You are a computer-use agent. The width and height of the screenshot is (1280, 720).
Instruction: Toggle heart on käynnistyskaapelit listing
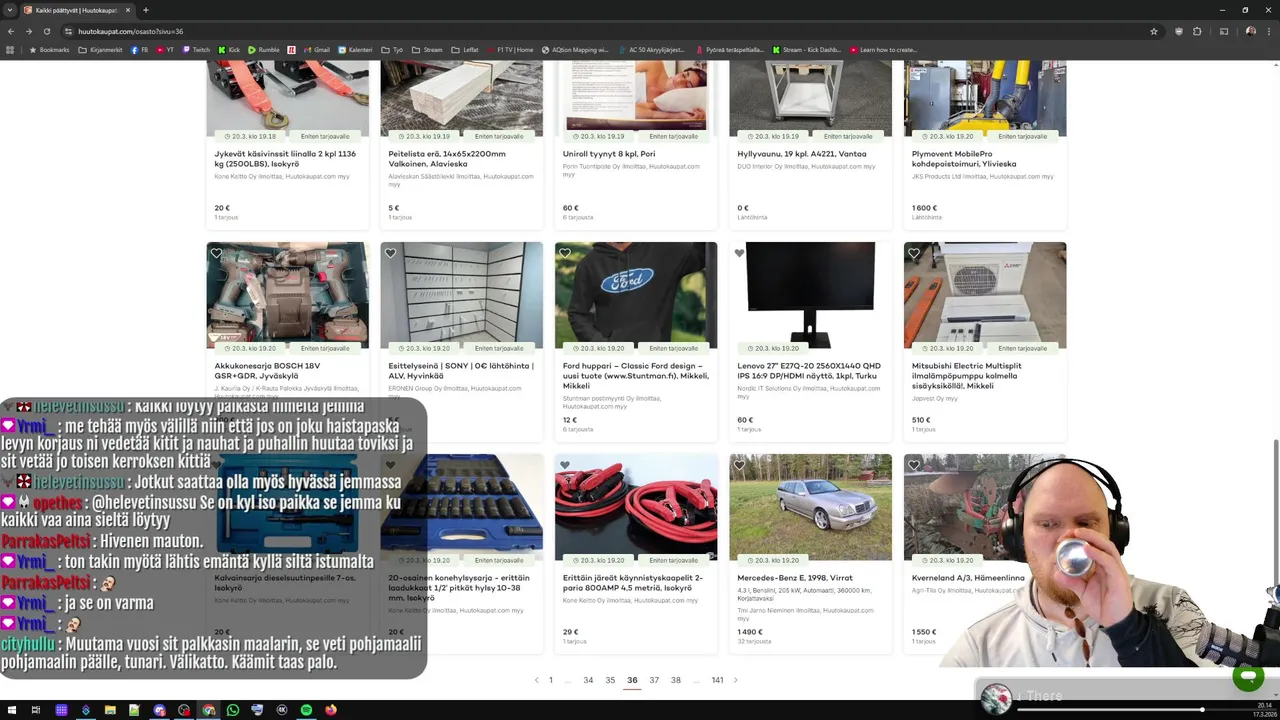(x=565, y=465)
